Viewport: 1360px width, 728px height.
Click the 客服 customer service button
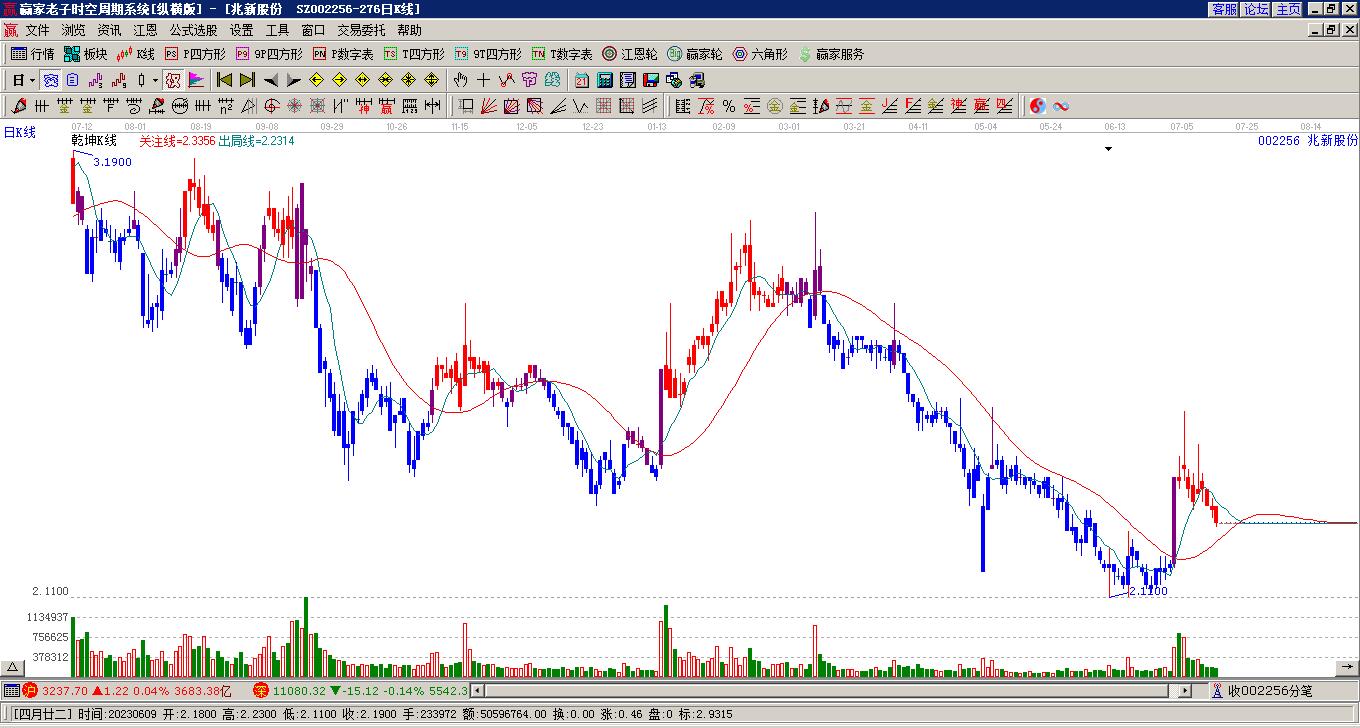(1224, 9)
